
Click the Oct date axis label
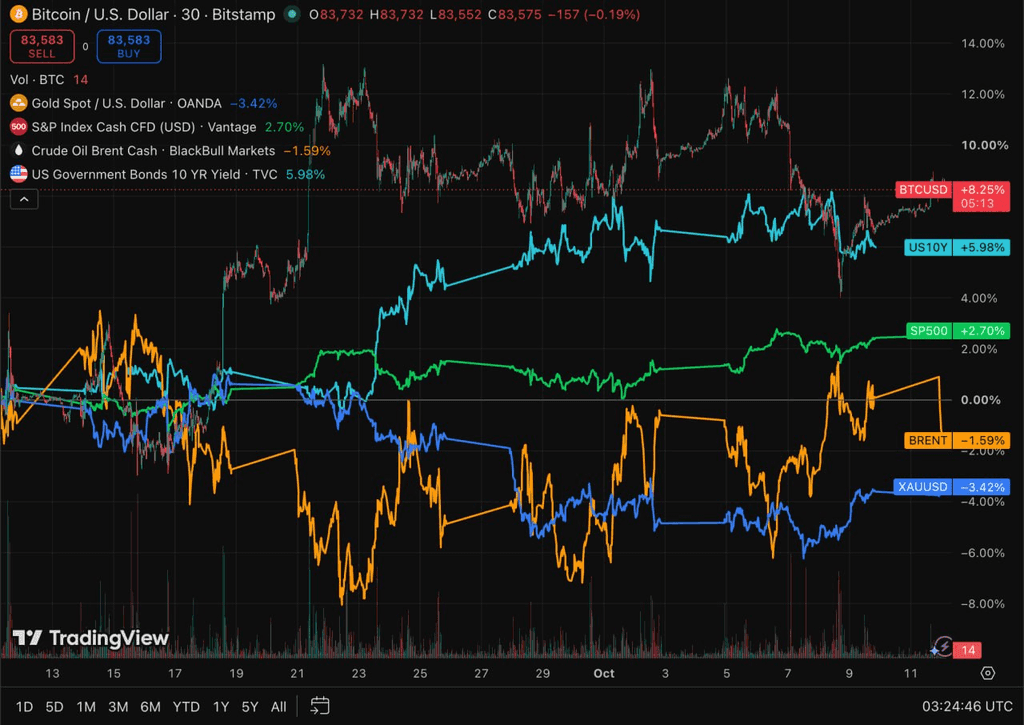pyautogui.click(x=603, y=673)
